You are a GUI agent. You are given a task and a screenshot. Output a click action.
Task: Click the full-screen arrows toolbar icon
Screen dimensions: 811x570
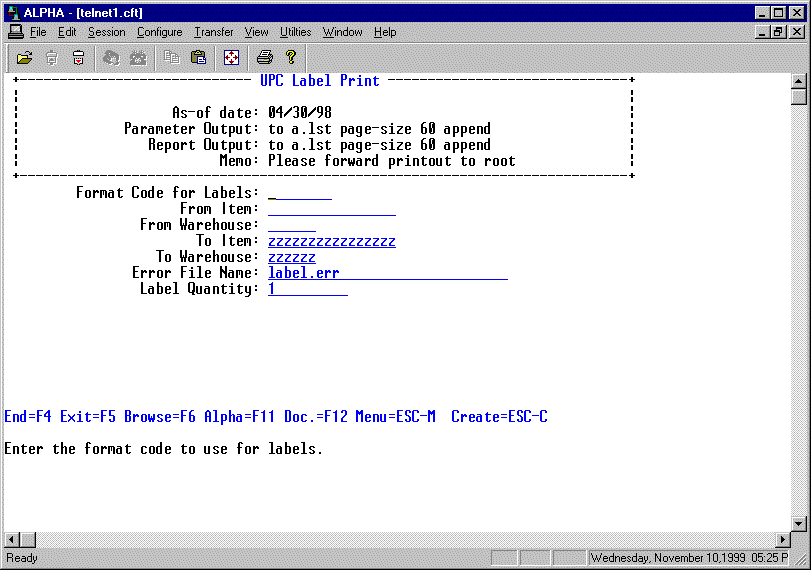pos(231,57)
